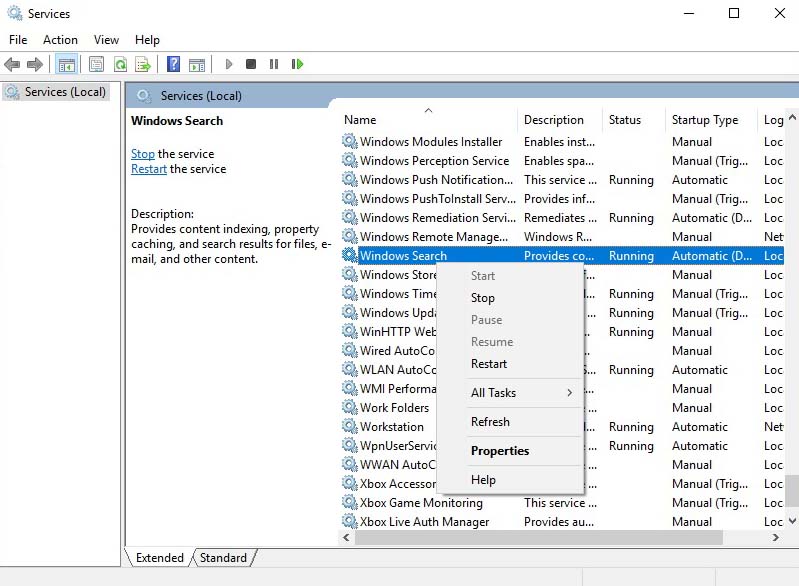Click the vertical scrollbar up arrow
Viewport: 799px width, 586px height.
pos(792,117)
